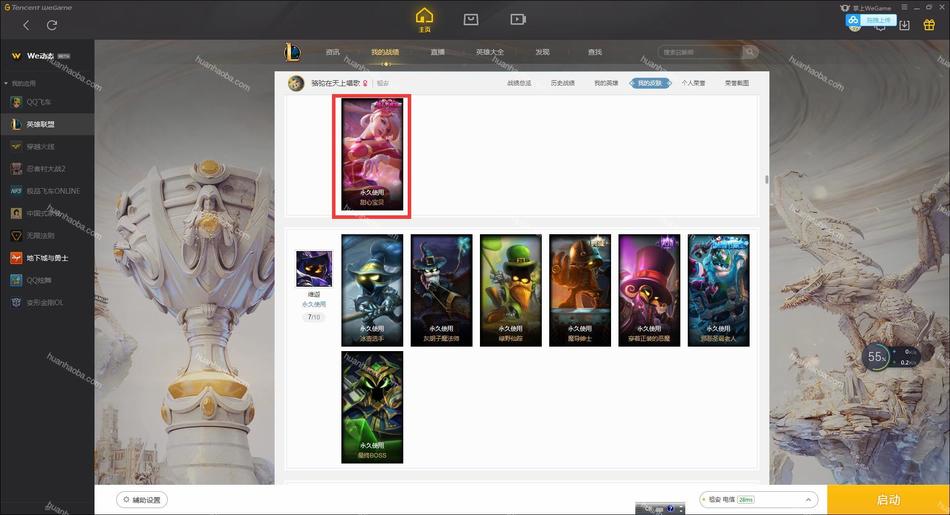Switch to the 荣誉截图 sub-tab
The image size is (950, 515).
tap(737, 83)
